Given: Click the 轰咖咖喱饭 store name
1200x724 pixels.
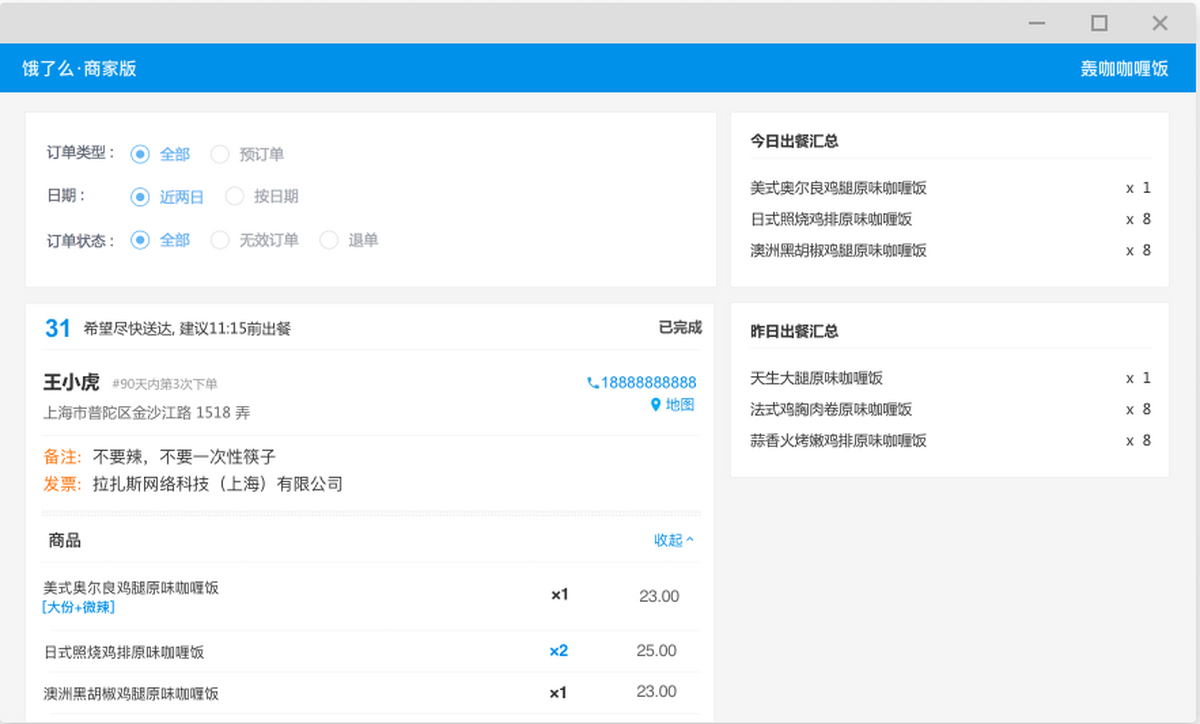Looking at the screenshot, I should pos(1124,69).
